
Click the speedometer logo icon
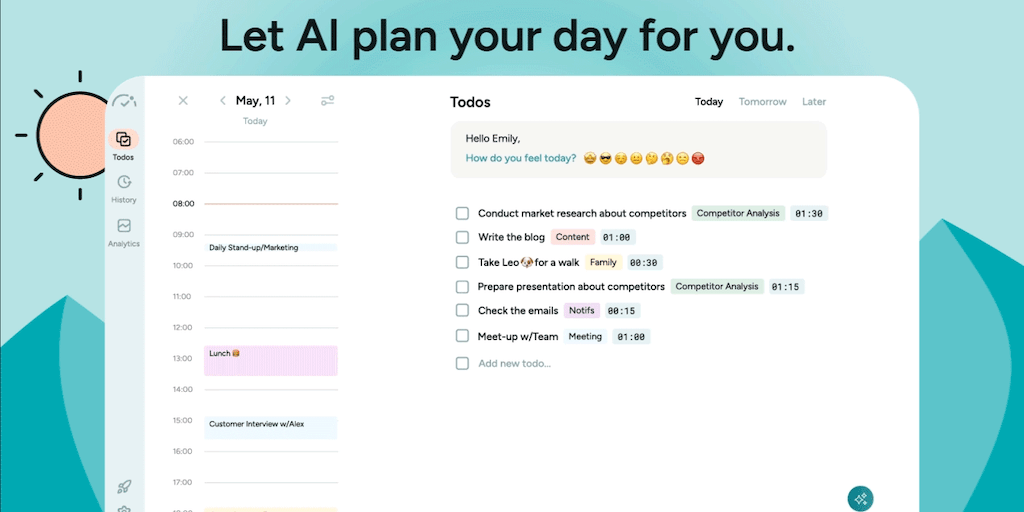124,101
